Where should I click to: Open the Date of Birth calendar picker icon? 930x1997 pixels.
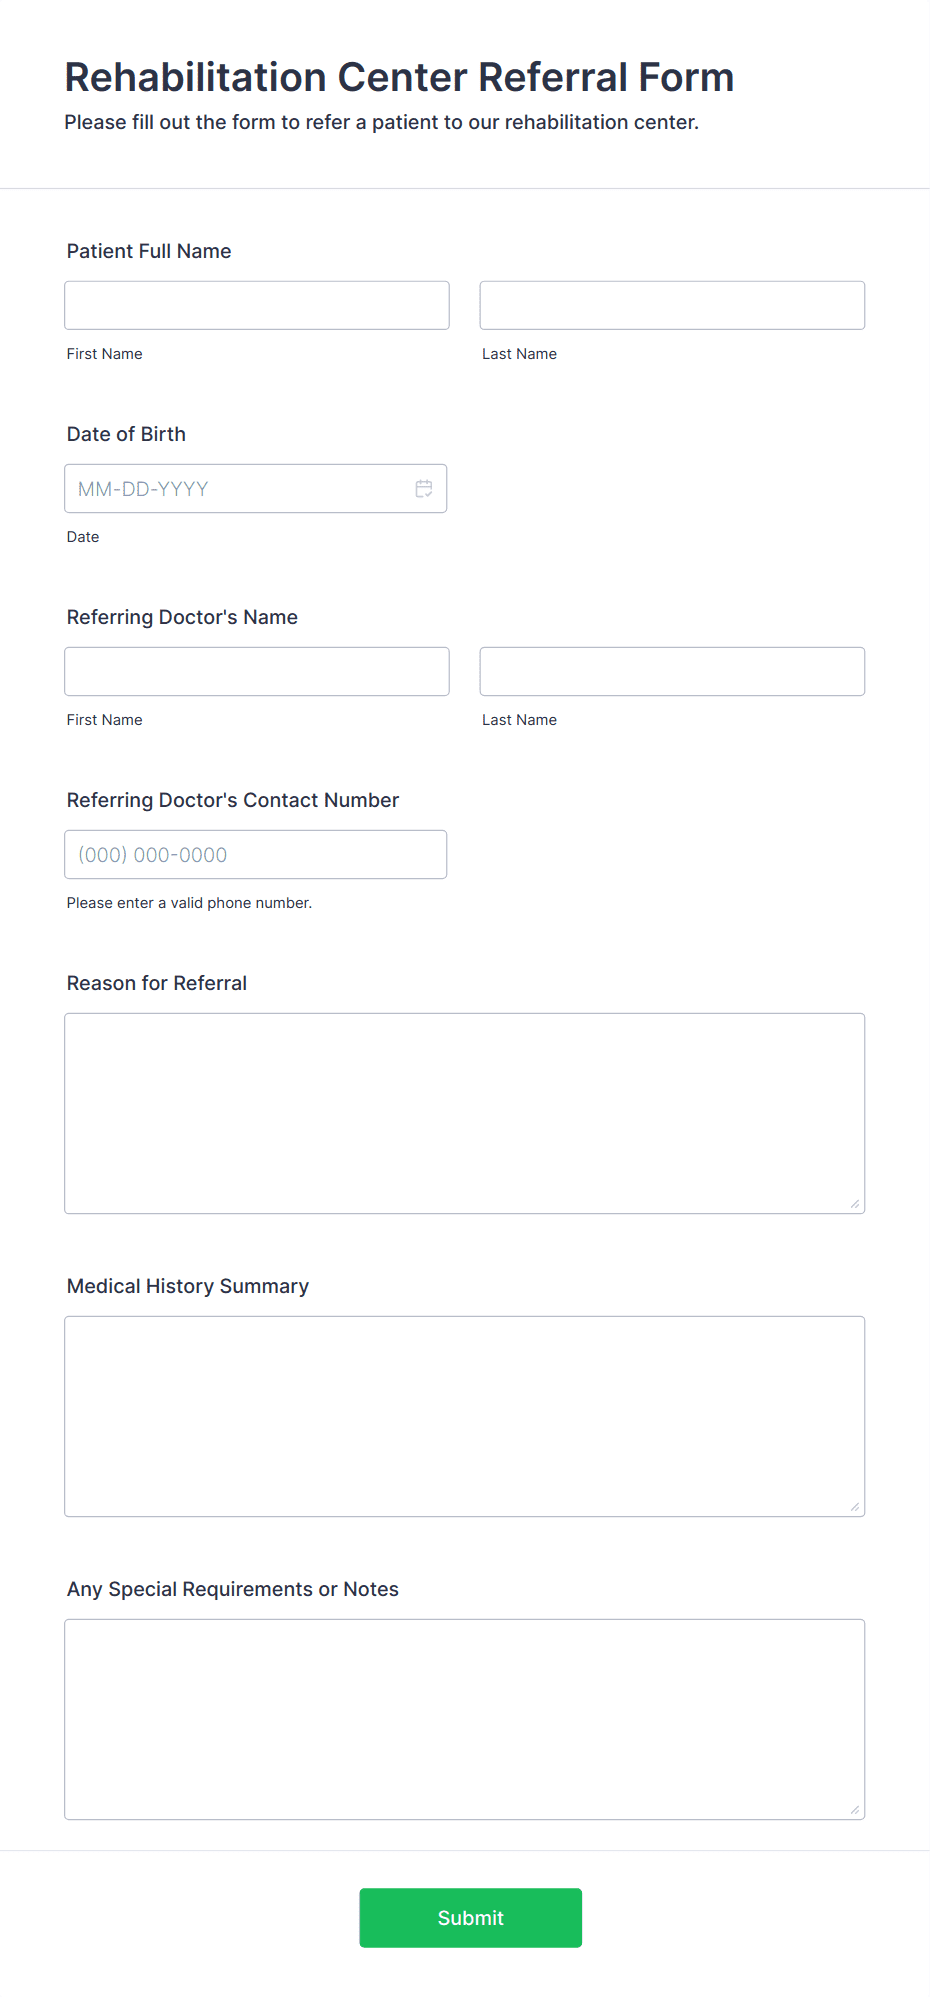pyautogui.click(x=424, y=489)
